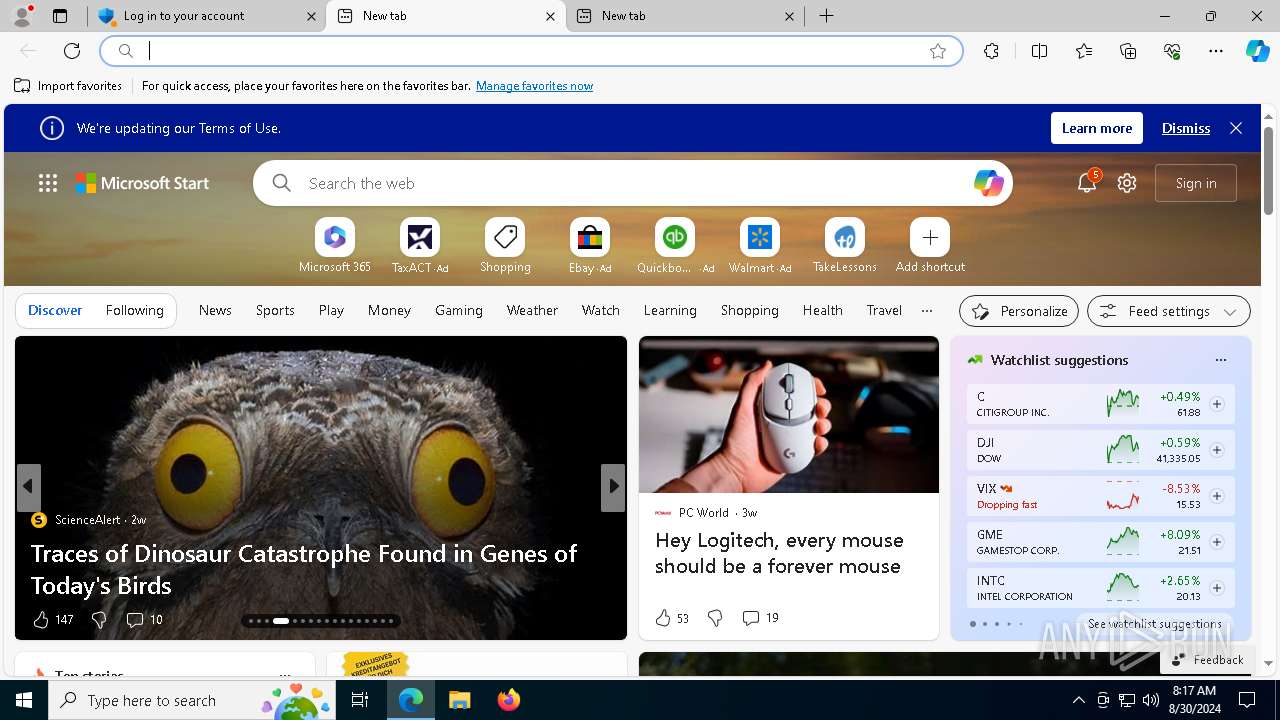Click Import favorites
1280x720 pixels.
point(68,86)
